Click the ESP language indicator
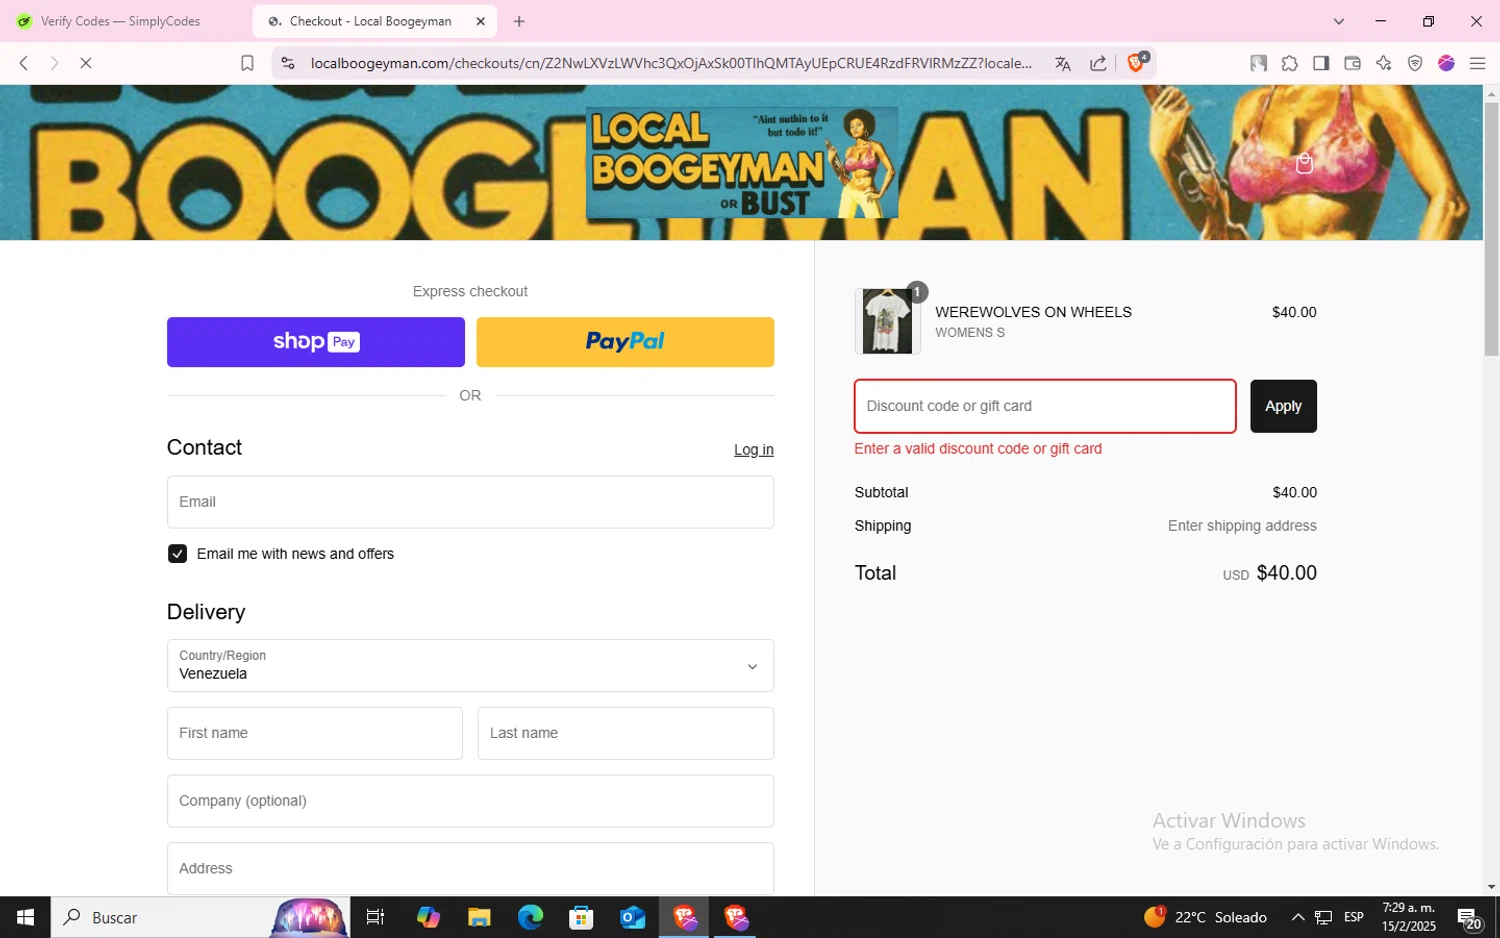The width and height of the screenshot is (1500, 938). pyautogui.click(x=1354, y=917)
